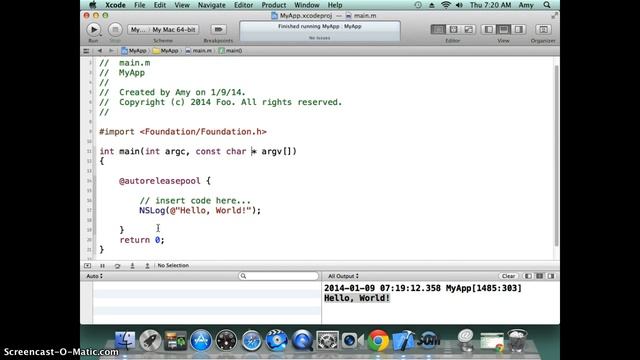Go forward in editor history
This screenshot has height=360, width=640.
tap(111, 51)
